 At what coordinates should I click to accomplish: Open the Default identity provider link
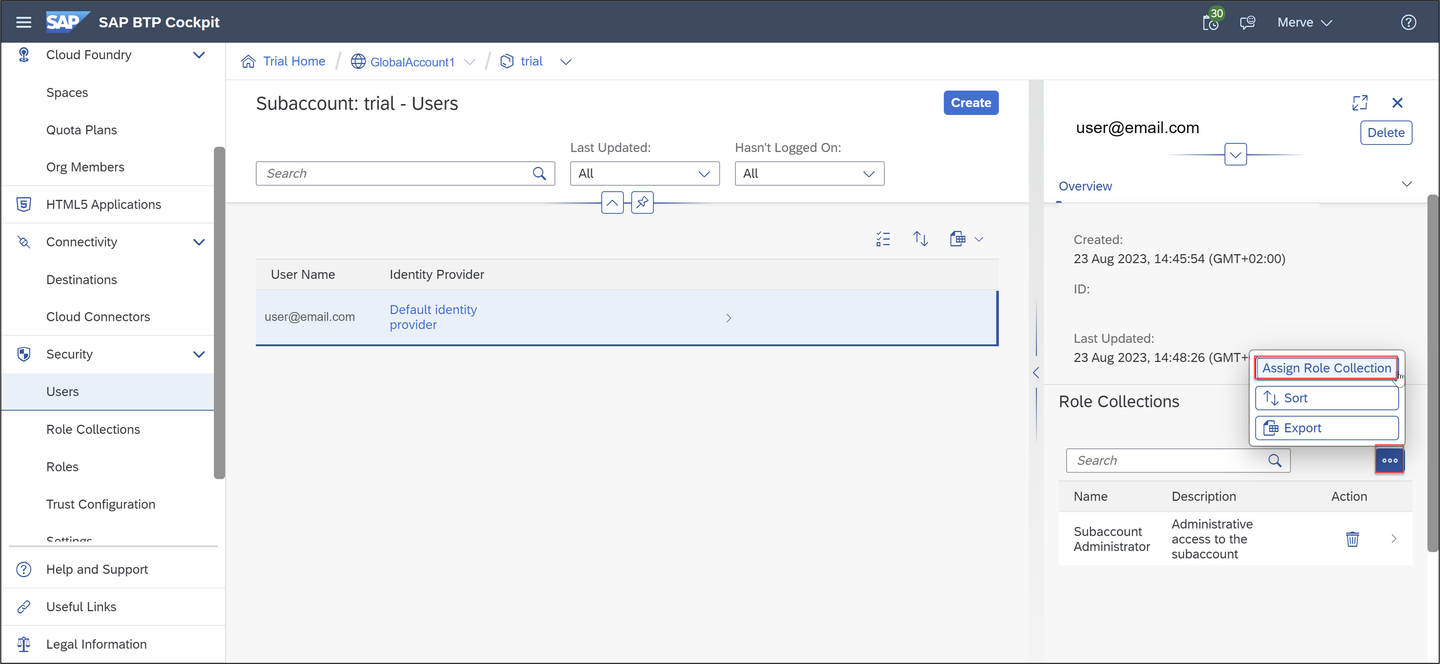pyautogui.click(x=433, y=317)
